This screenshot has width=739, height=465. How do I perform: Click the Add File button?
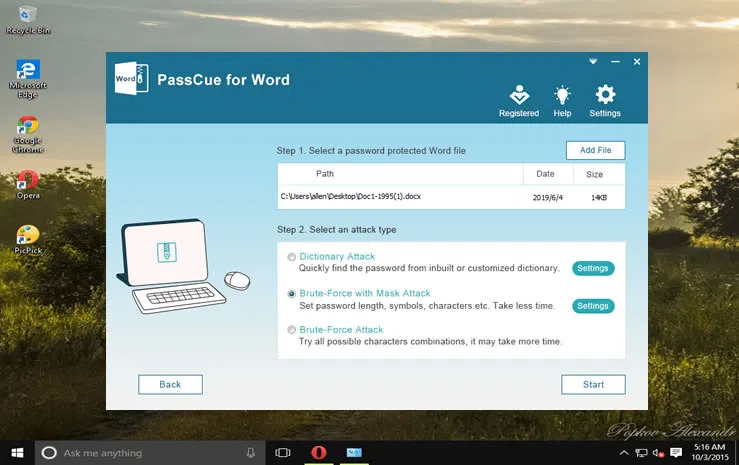tap(595, 150)
